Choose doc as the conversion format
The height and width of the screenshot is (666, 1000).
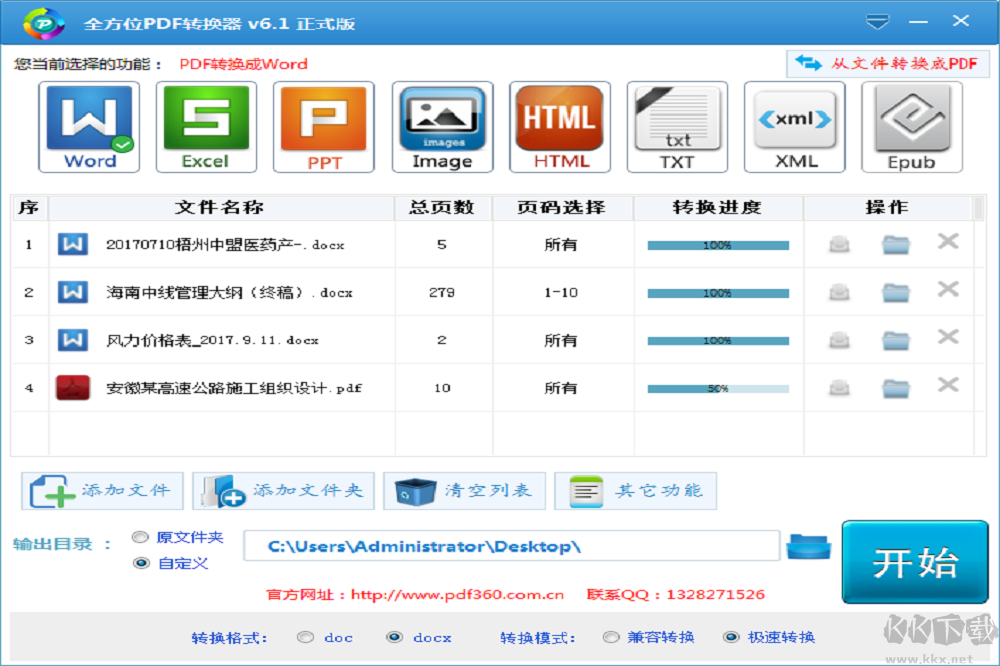306,637
